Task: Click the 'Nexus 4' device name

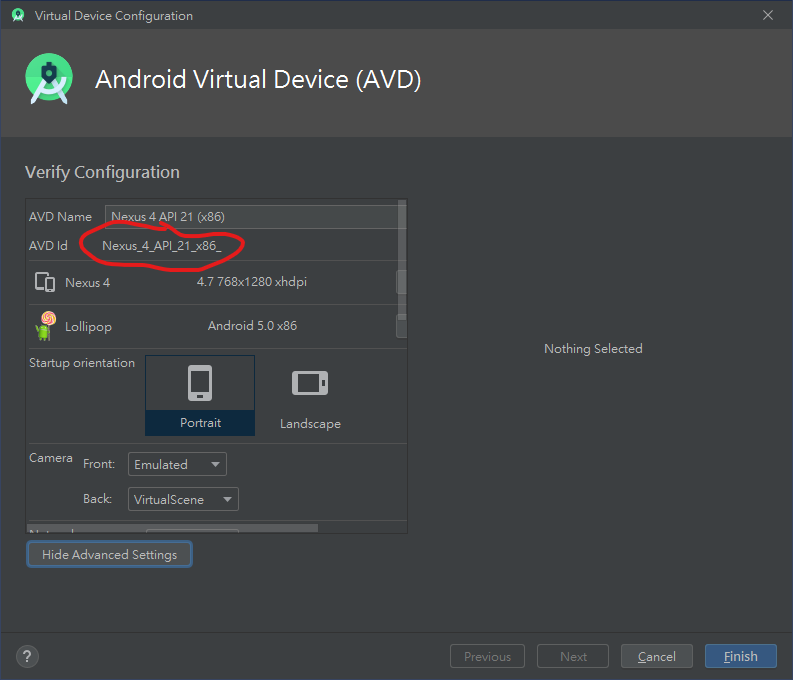Action: pos(87,283)
